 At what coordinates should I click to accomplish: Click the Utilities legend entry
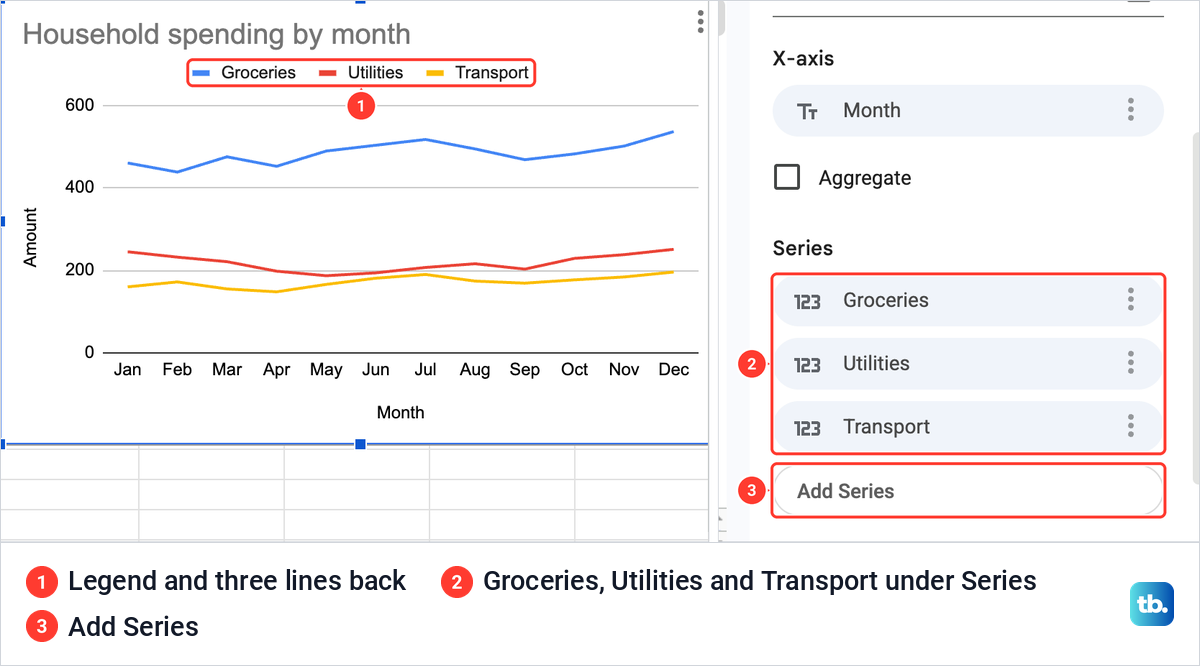pyautogui.click(x=361, y=73)
